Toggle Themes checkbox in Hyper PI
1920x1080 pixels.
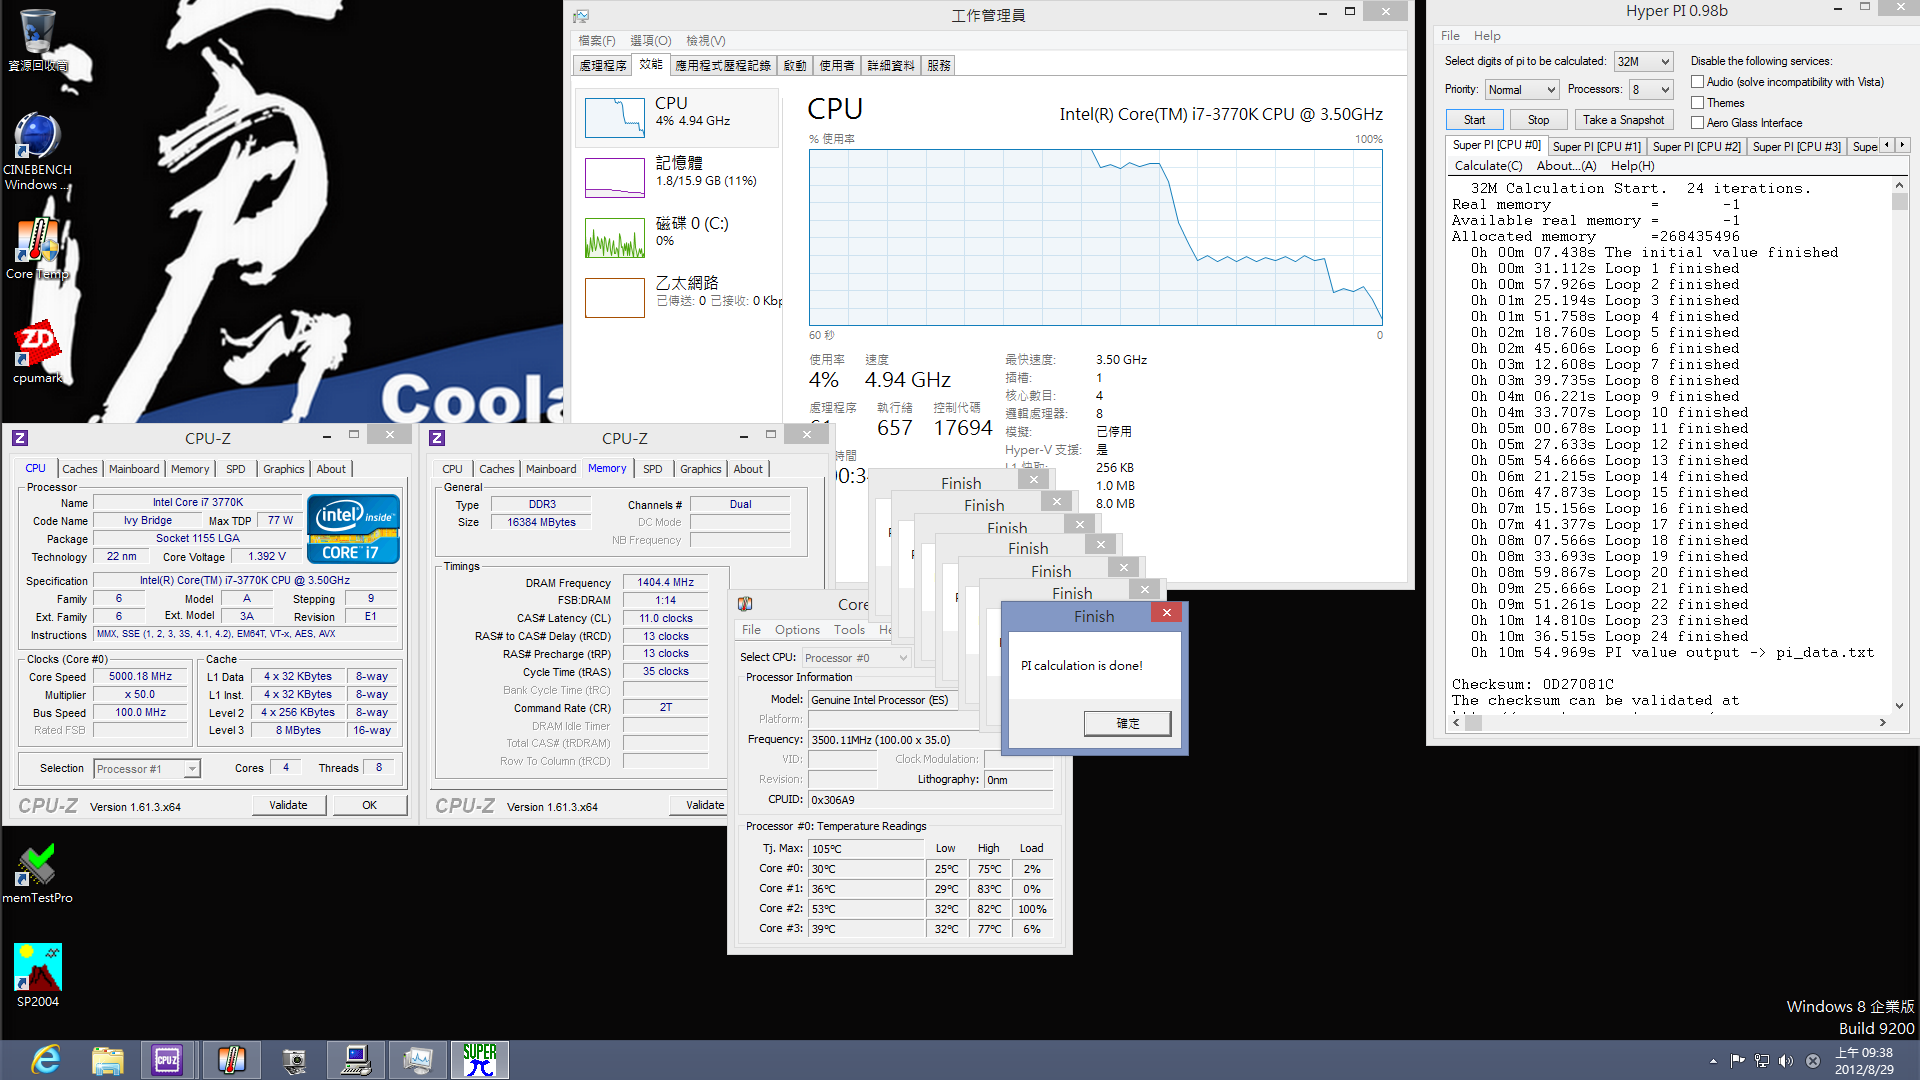1697,103
